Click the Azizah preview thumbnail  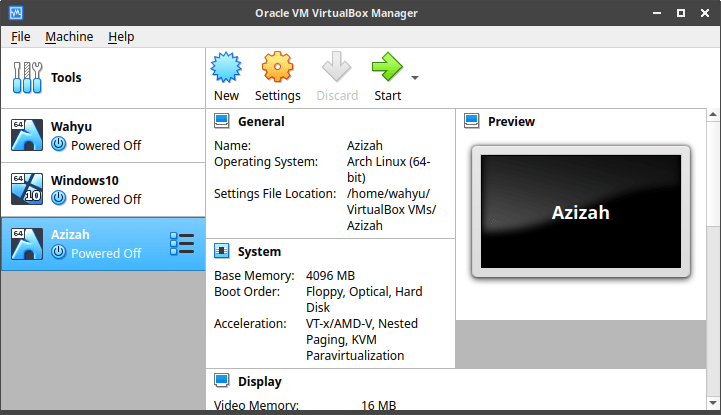tap(580, 212)
